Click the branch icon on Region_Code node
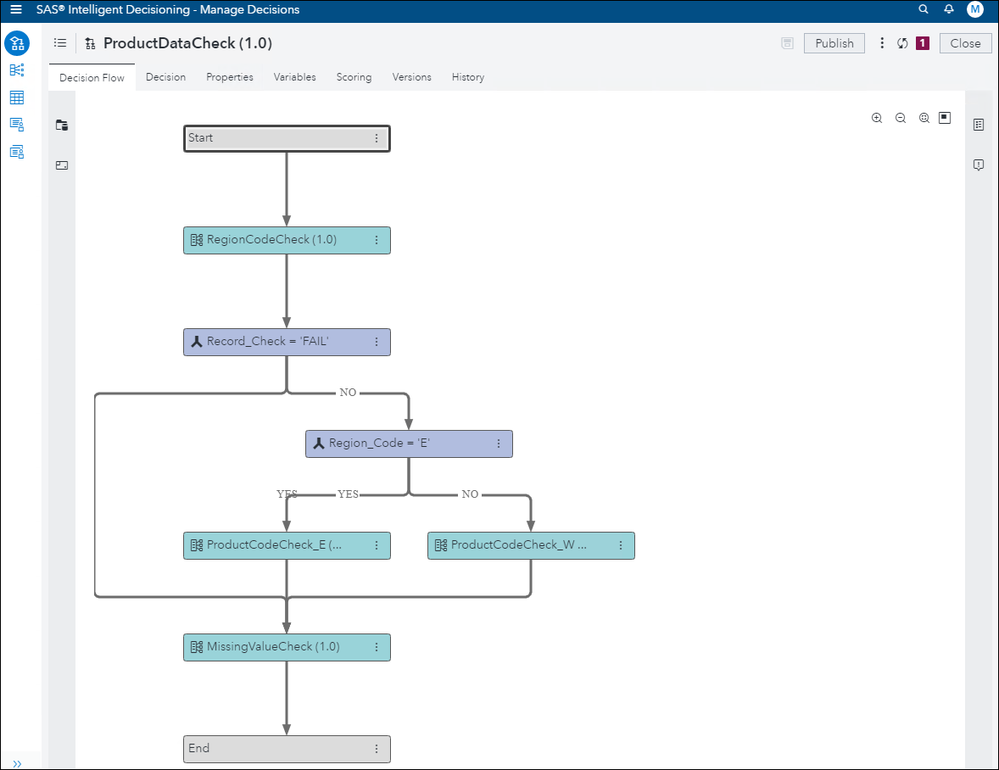999x770 pixels. [319, 443]
